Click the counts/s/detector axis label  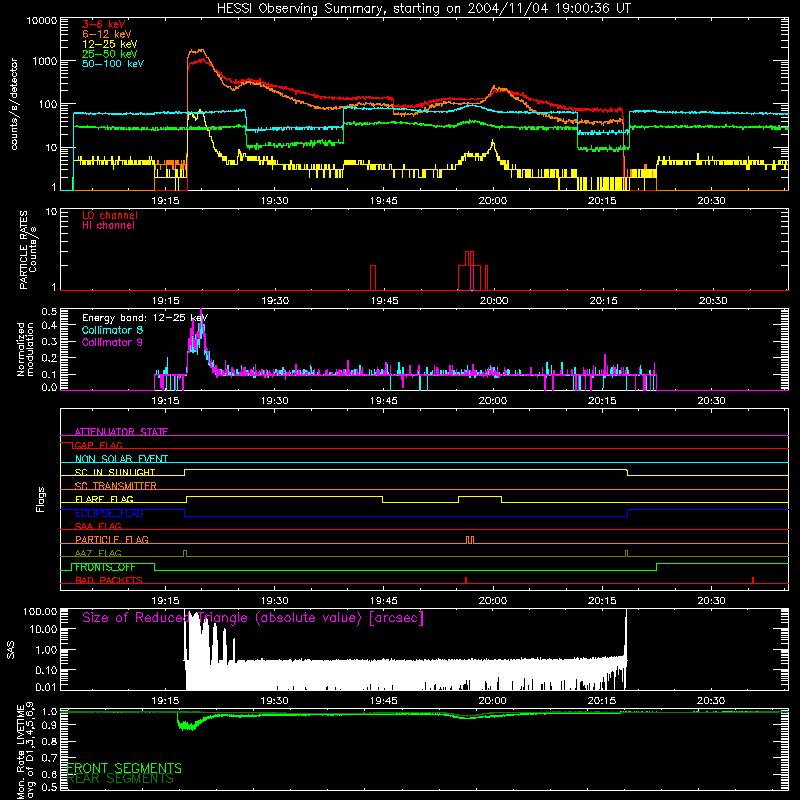(14, 104)
